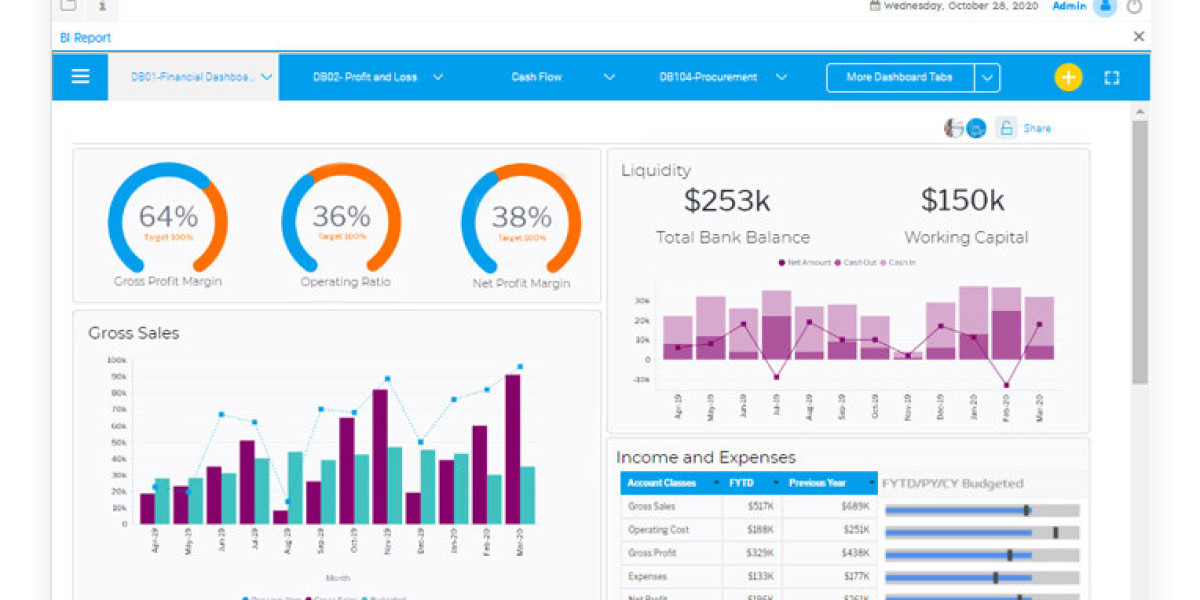1200x600 pixels.
Task: Click the vertical scrollbar thumb on the right
Action: pos(1139,250)
